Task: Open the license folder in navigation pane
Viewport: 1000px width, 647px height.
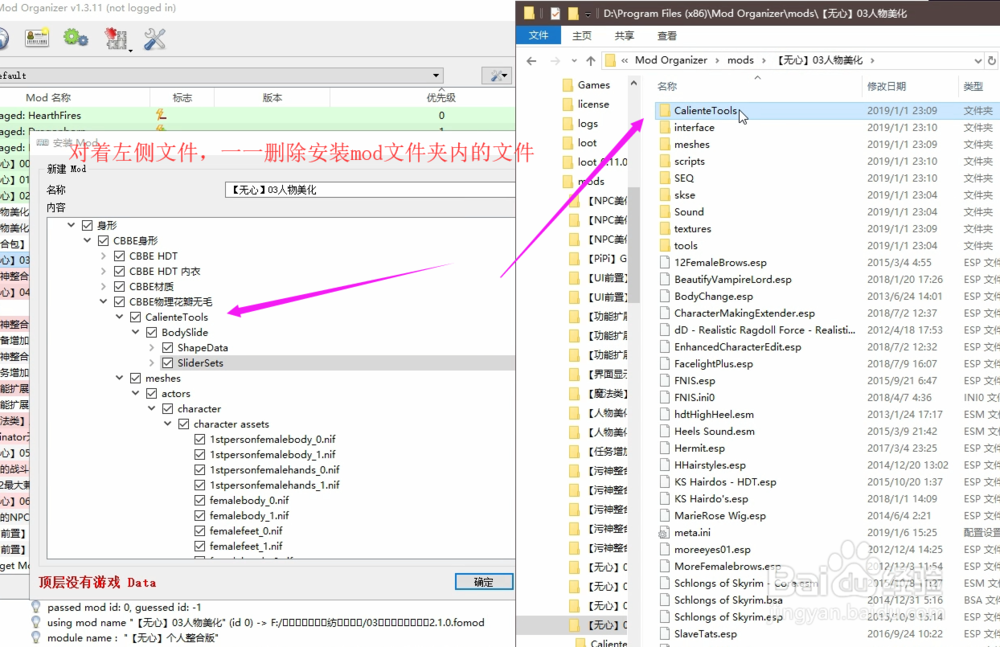Action: tap(593, 104)
